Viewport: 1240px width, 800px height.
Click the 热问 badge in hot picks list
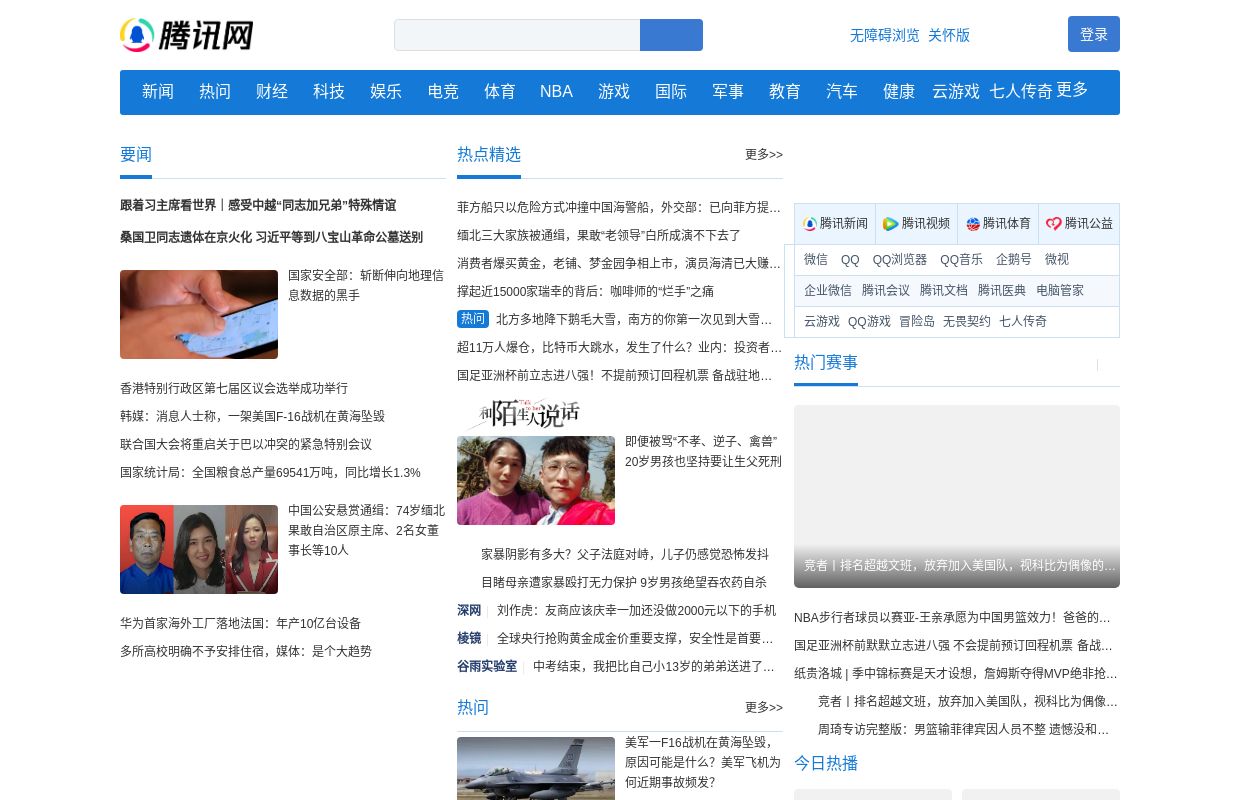[473, 319]
